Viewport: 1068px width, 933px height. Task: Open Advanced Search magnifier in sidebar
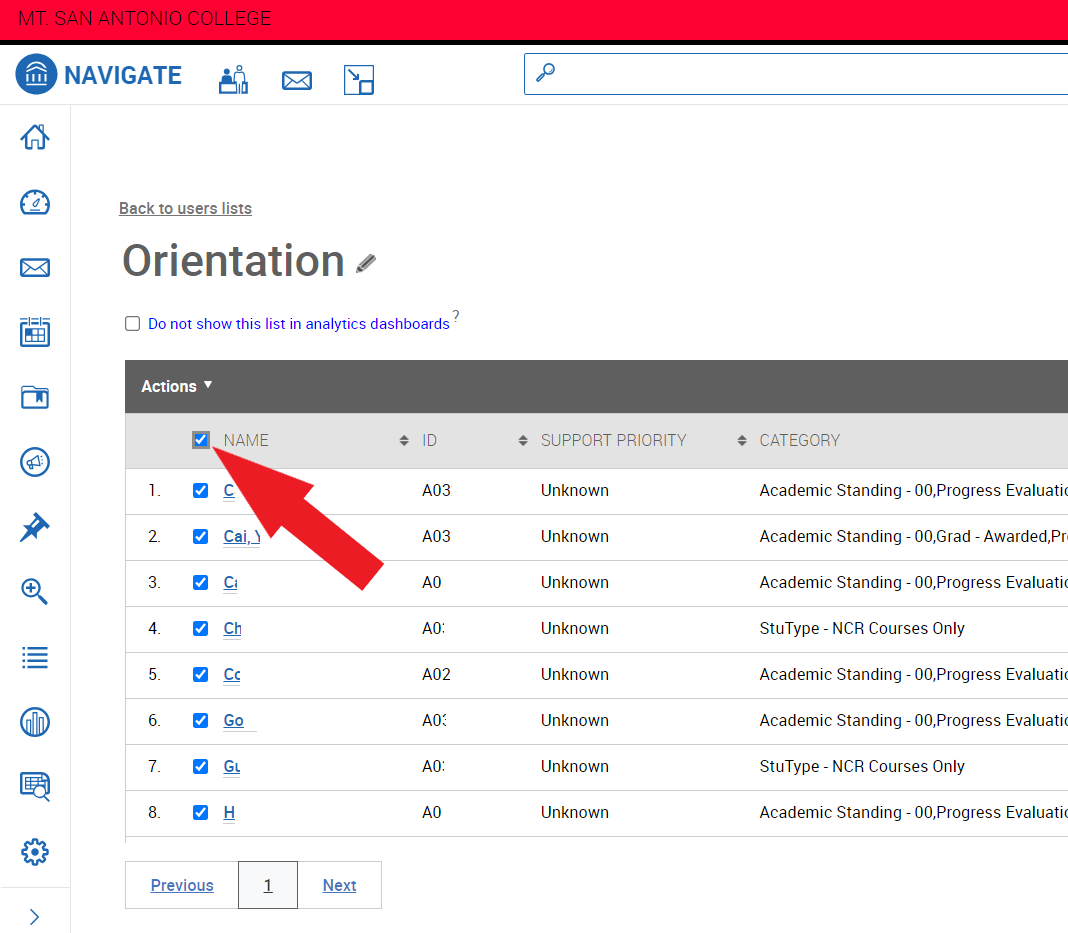click(x=35, y=591)
